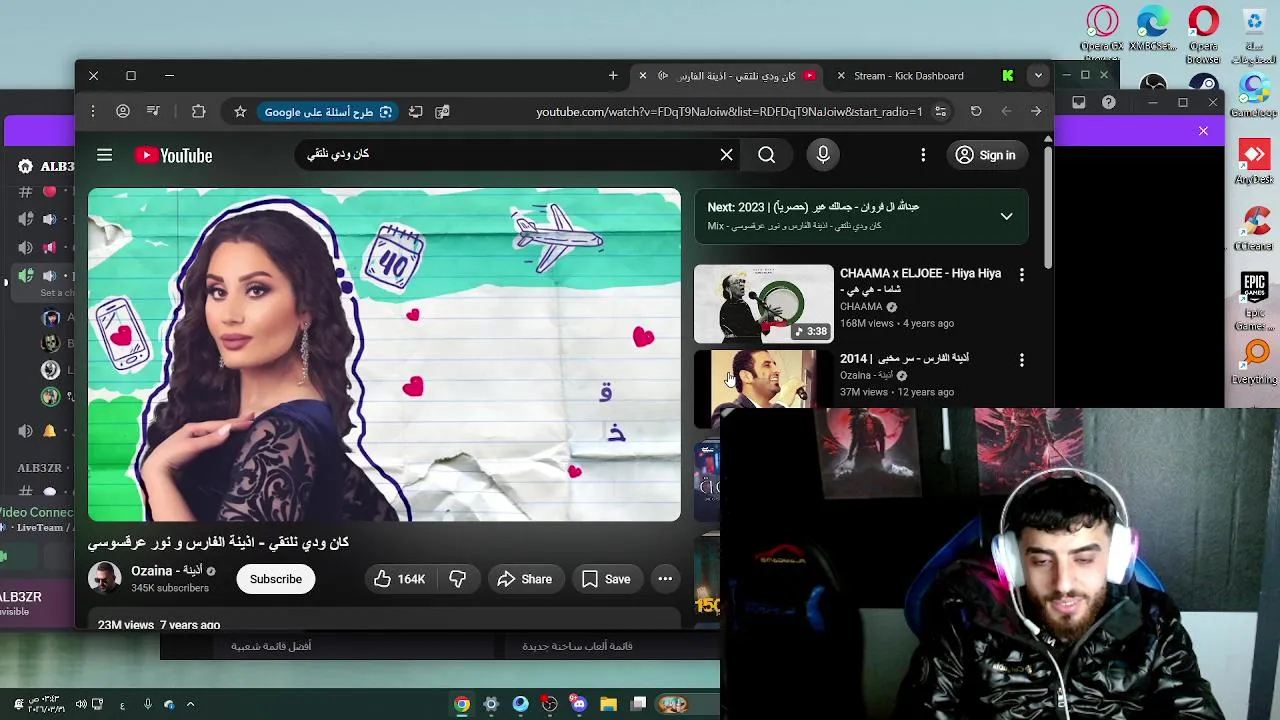Open Chrome from the taskbar
The image size is (1280, 720).
(462, 704)
